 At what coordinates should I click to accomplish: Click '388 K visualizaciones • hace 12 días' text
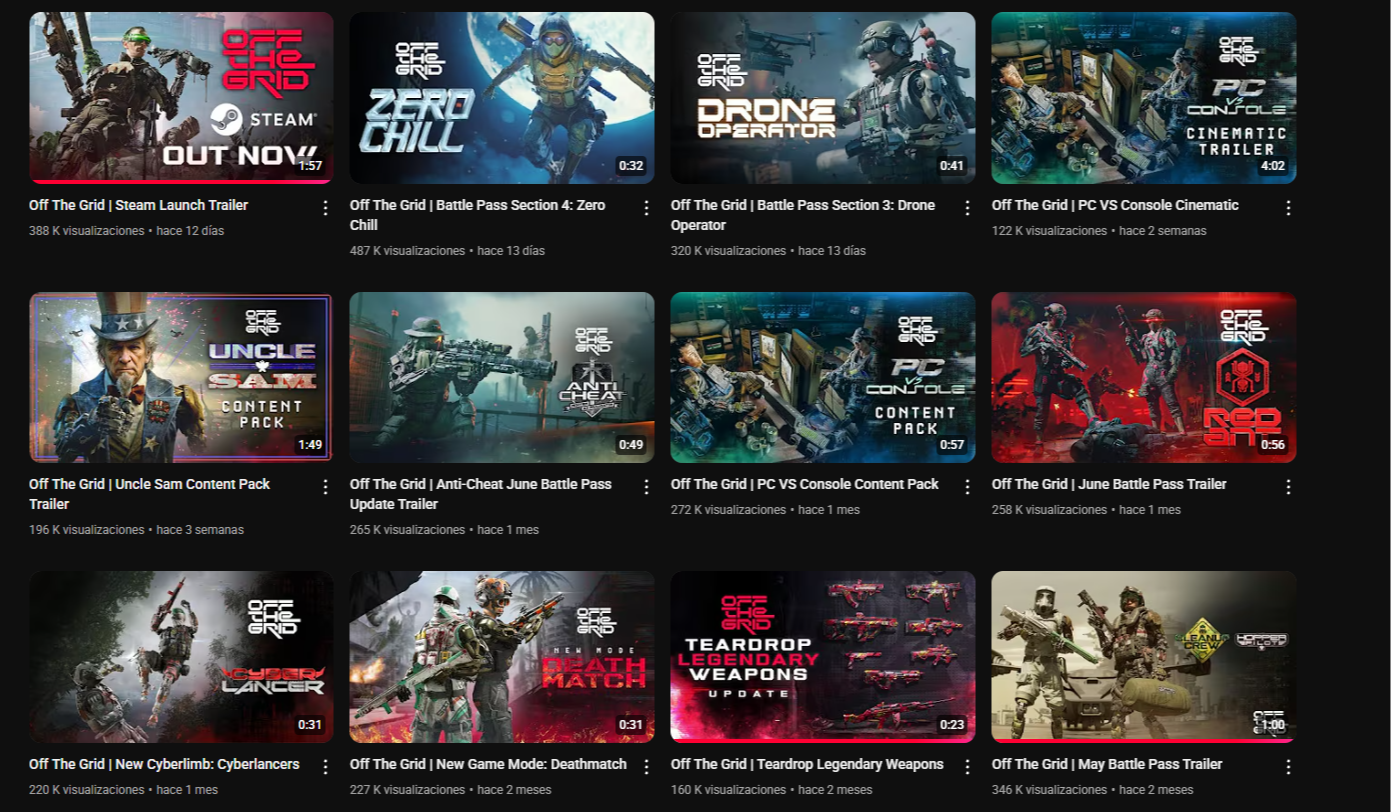click(x=126, y=231)
